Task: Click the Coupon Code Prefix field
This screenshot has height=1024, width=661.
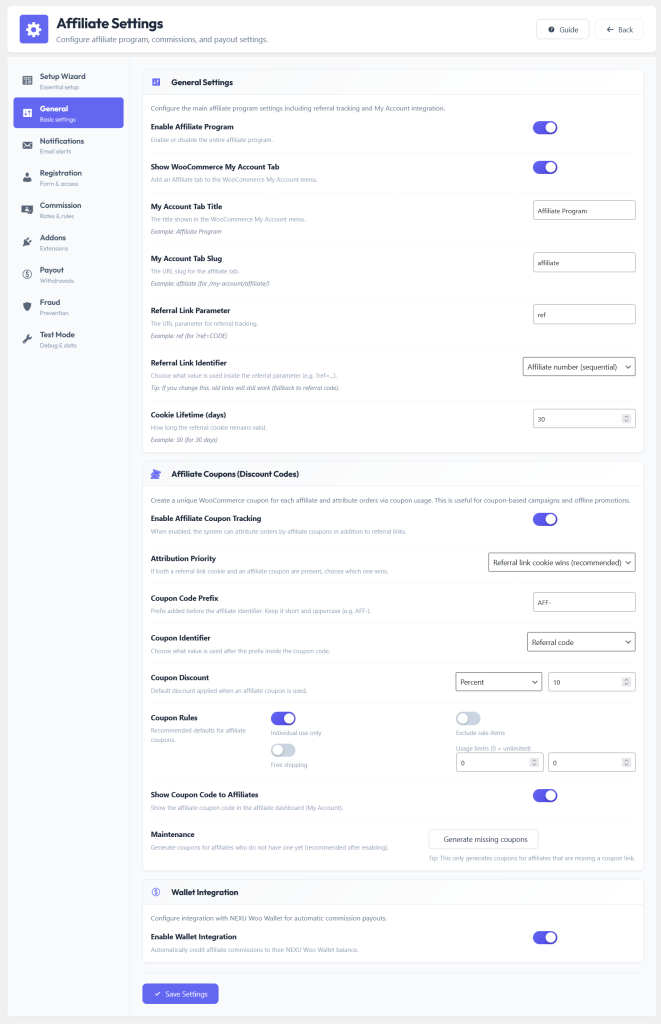Action: (x=584, y=602)
